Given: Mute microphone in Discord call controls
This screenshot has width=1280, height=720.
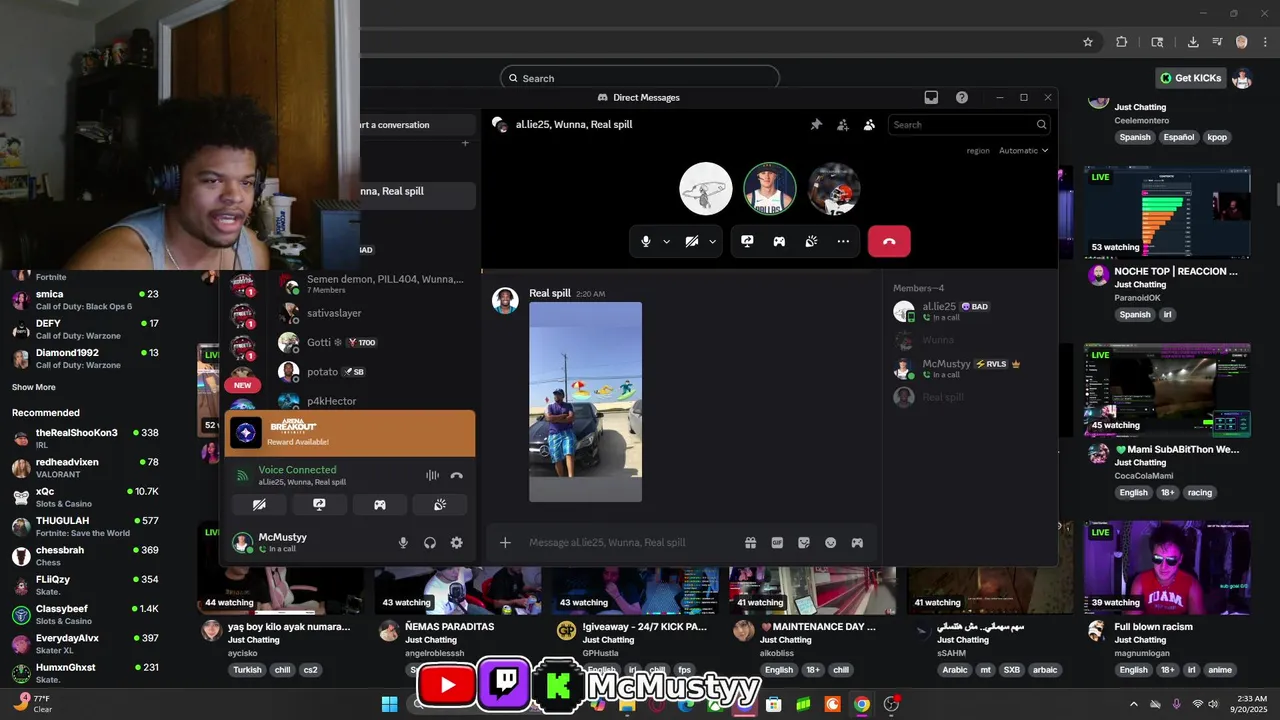Looking at the screenshot, I should coord(646,241).
